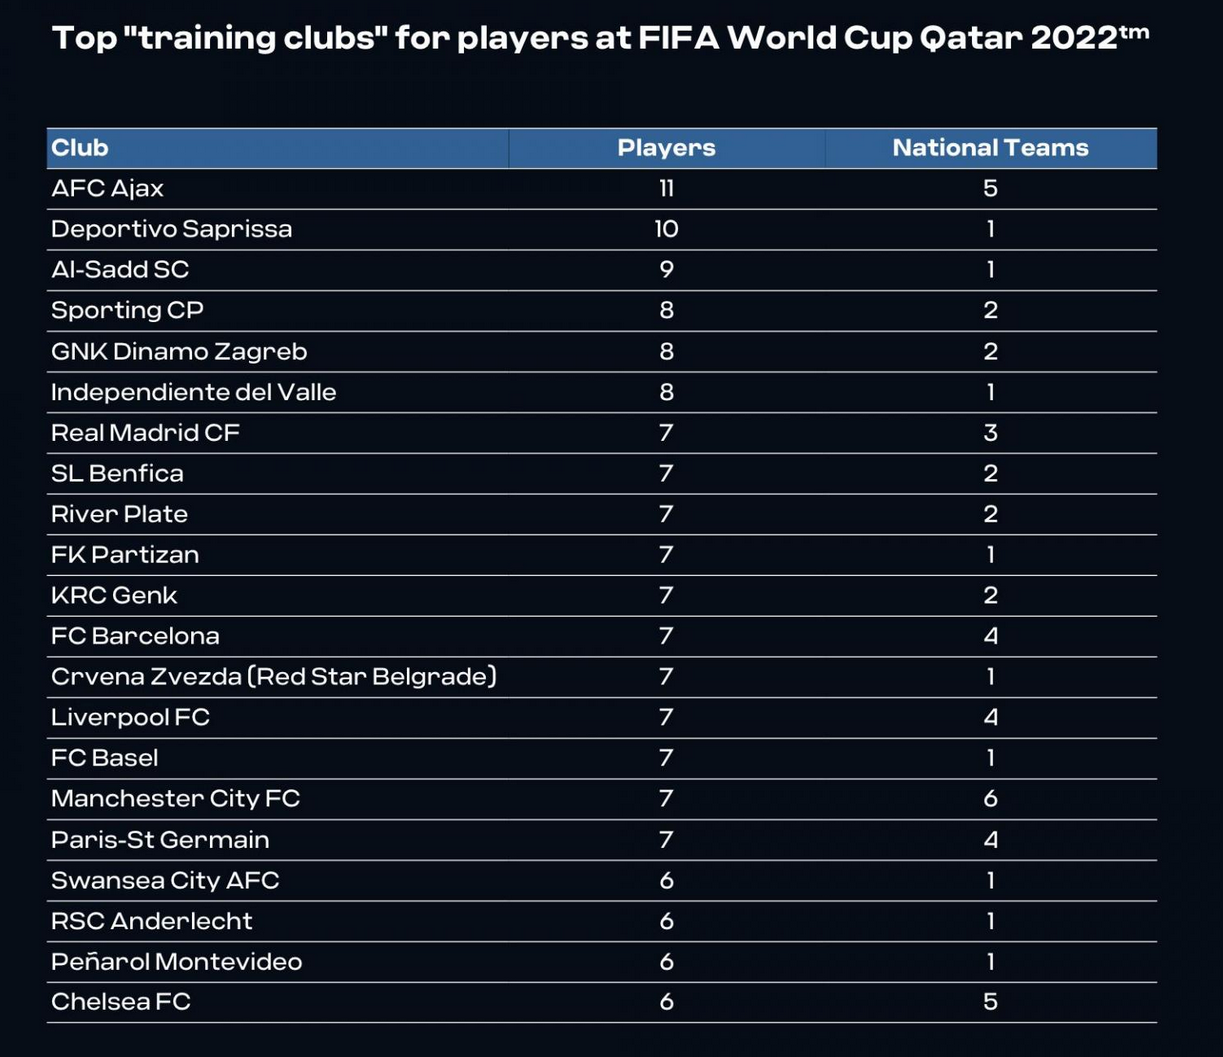Click the Club column header
The height and width of the screenshot is (1057, 1223).
click(x=80, y=148)
